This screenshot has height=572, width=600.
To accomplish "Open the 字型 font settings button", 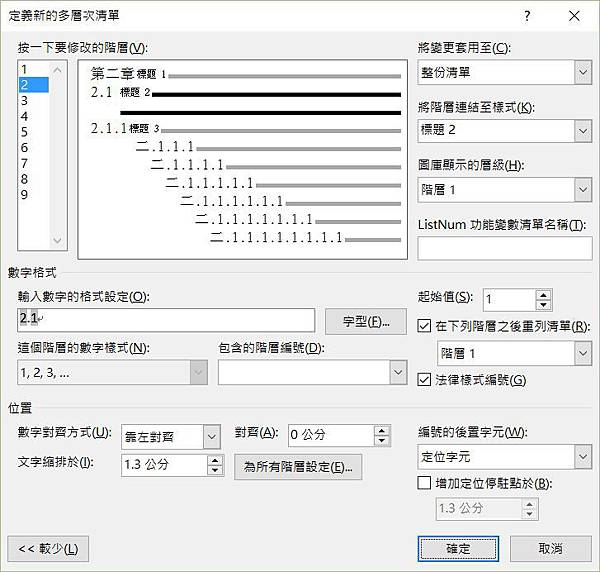I will [366, 322].
